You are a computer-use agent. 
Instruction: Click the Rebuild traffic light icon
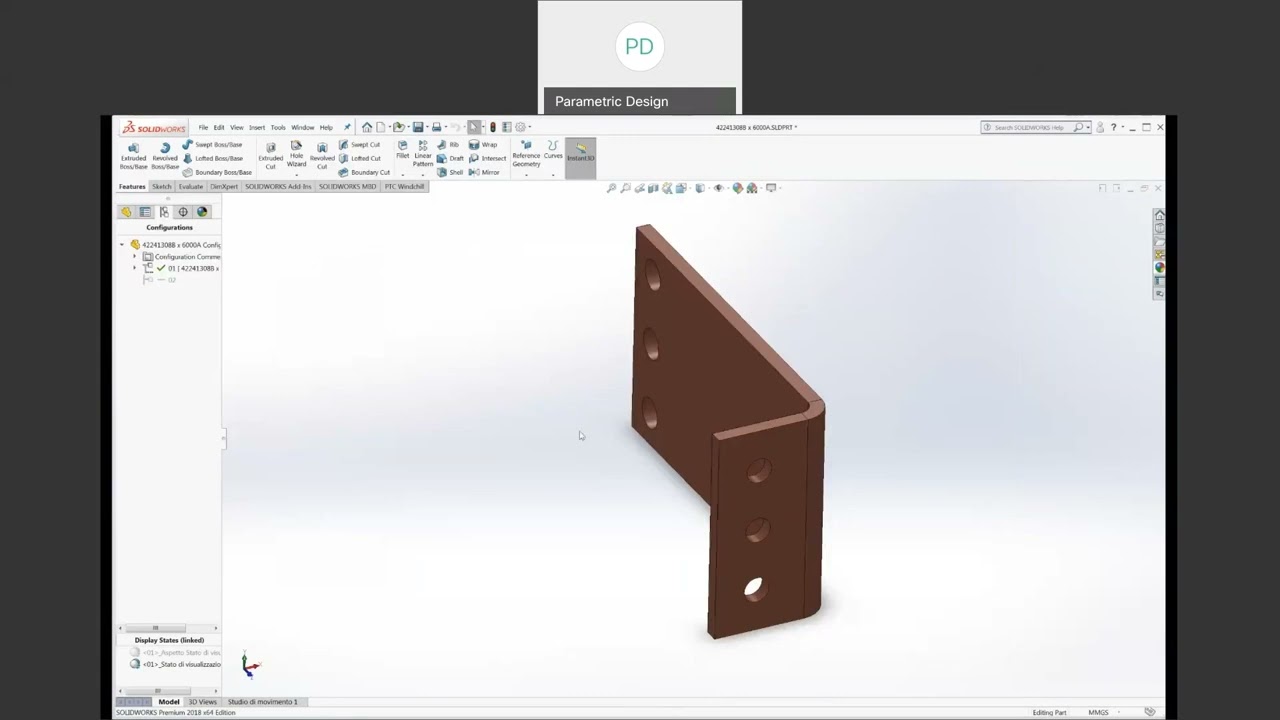point(492,127)
